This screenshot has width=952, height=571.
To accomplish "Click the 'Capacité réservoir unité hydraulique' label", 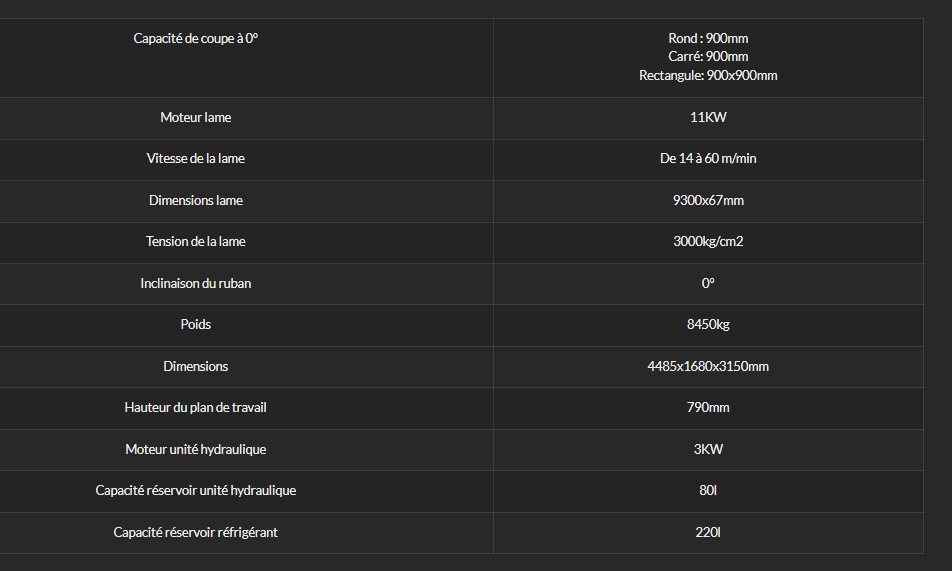I will [196, 490].
